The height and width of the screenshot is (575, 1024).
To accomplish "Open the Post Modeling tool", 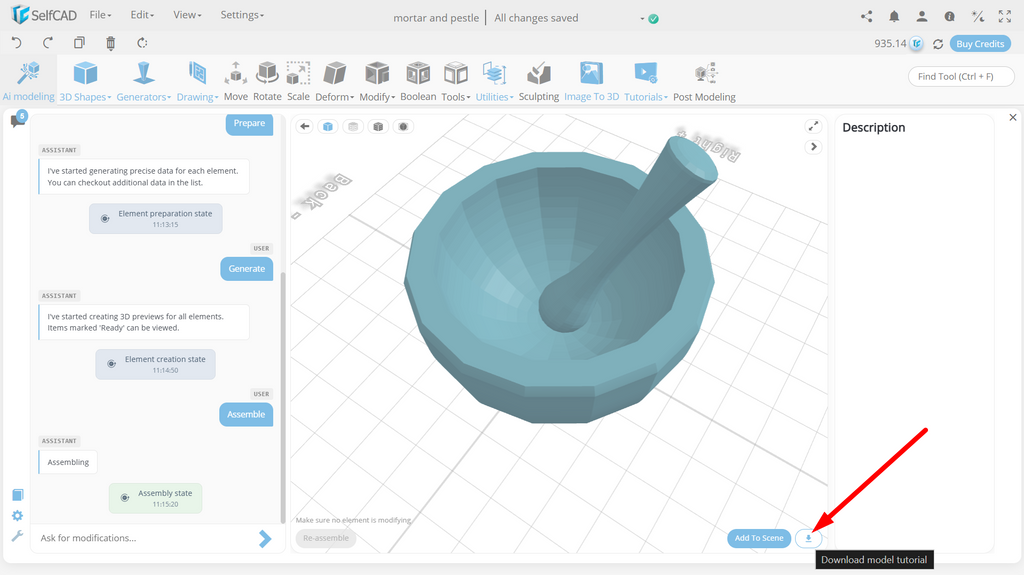I will click(x=704, y=81).
